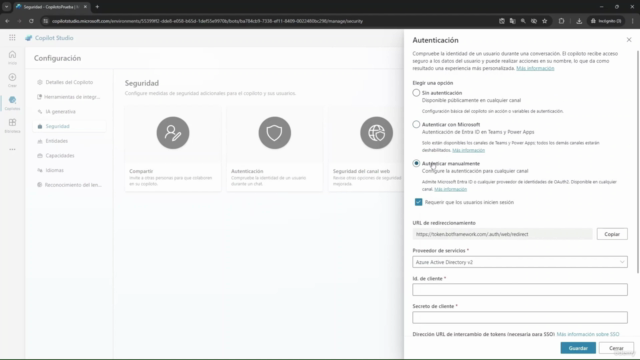The height and width of the screenshot is (360, 640).
Task: Open the more options ellipsis in sidebar
Action: (12, 149)
